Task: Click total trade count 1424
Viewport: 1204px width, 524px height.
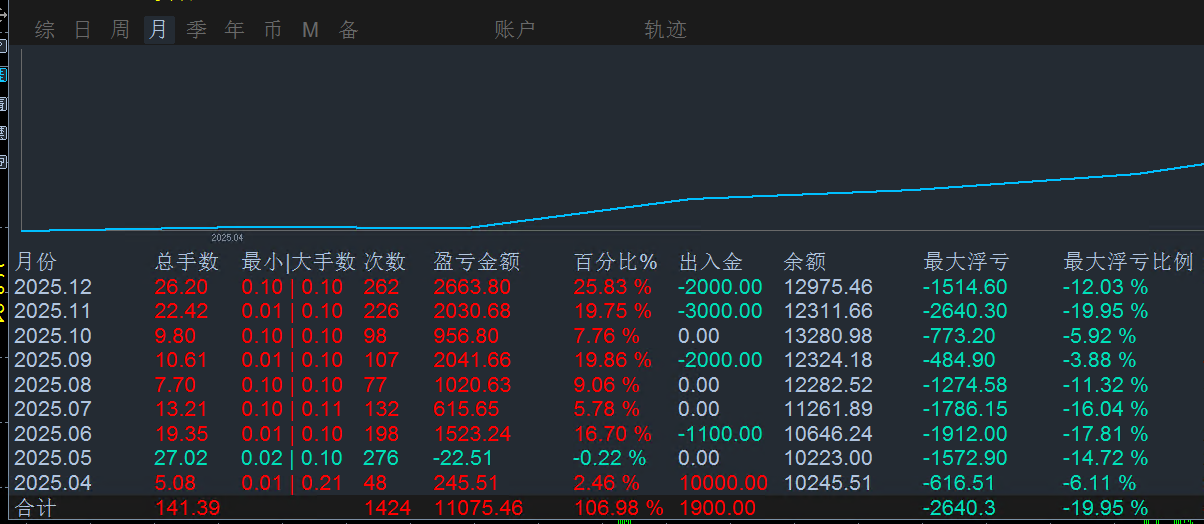Action: 387,508
